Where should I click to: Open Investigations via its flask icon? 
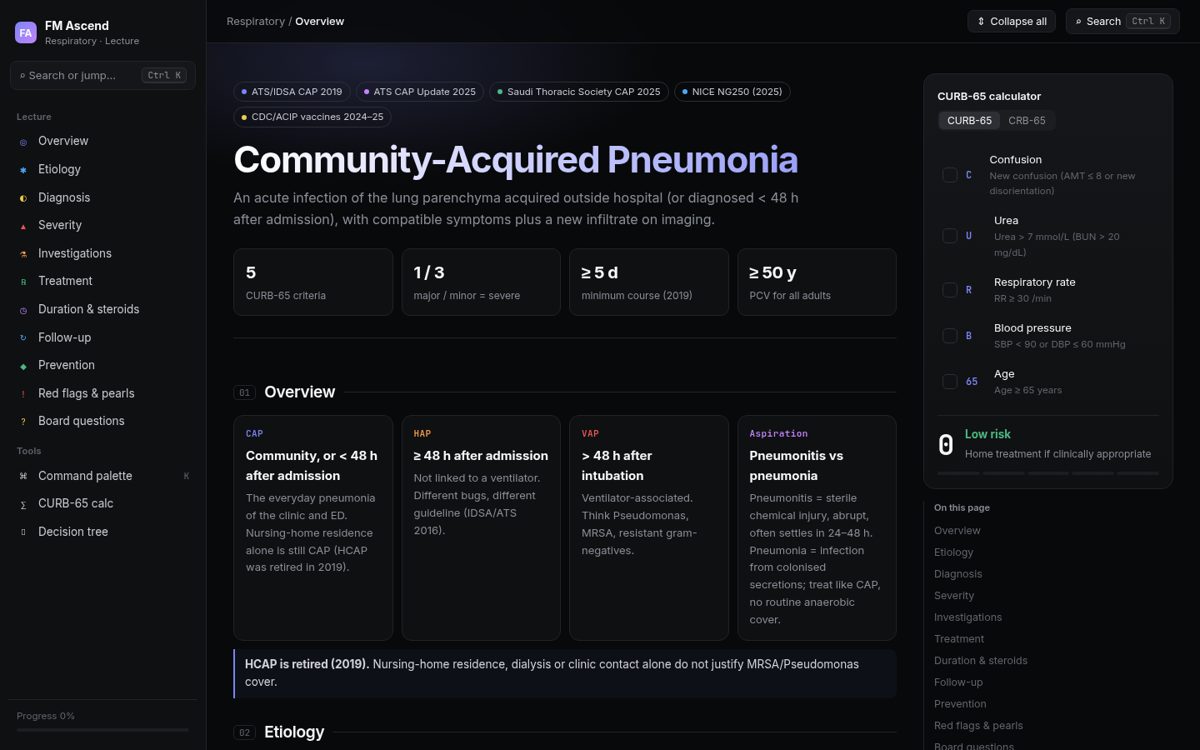click(23, 254)
